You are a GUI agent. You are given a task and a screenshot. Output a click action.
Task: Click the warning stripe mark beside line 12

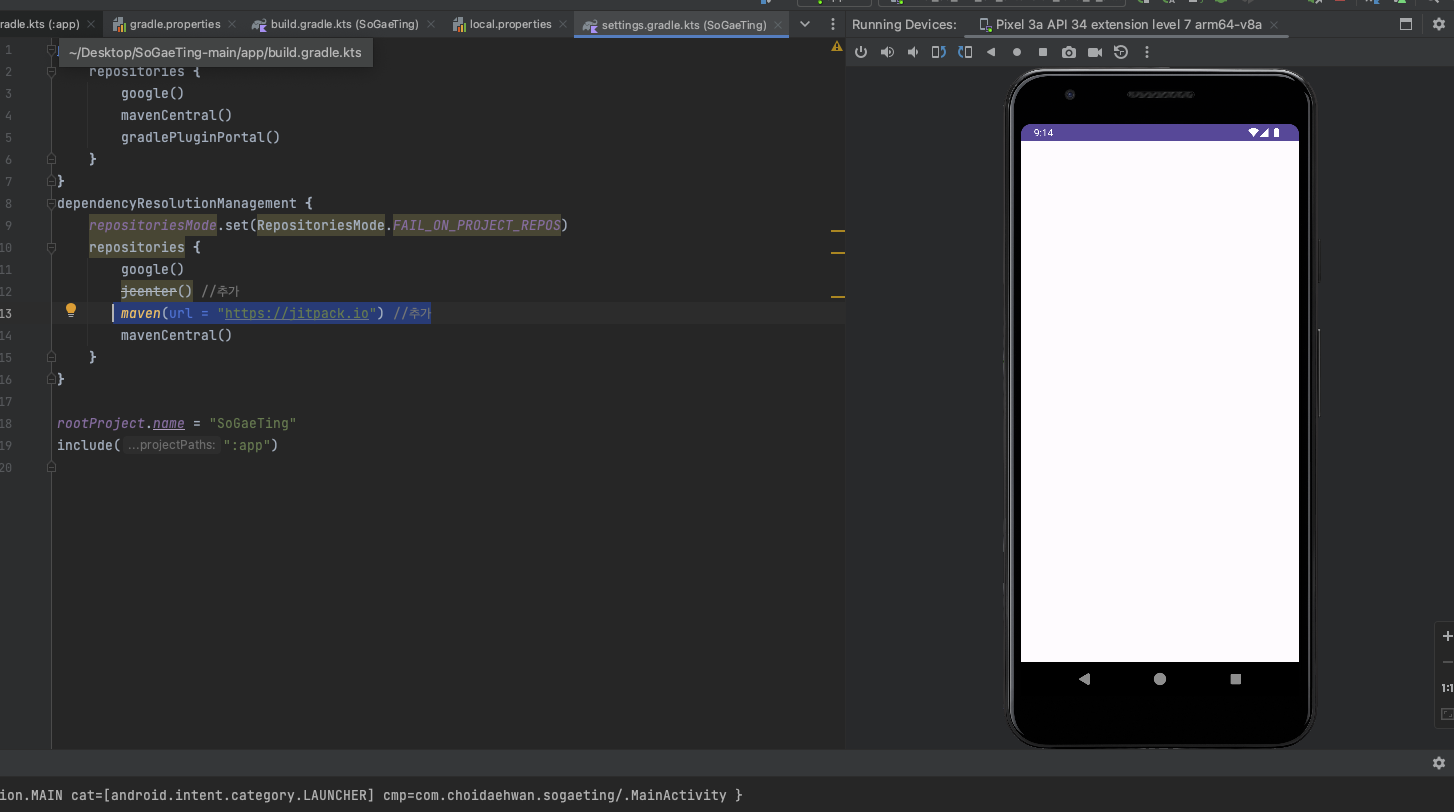tap(838, 297)
